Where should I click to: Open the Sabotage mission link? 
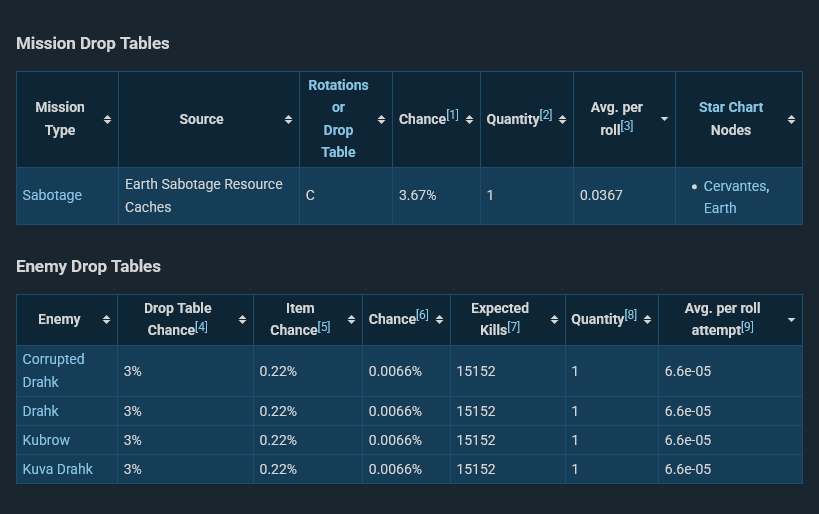coord(52,195)
